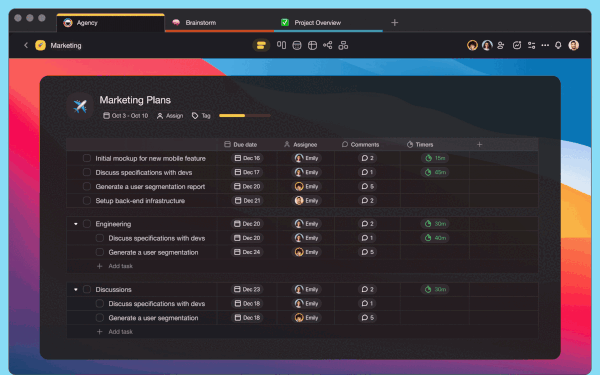Collapse the Engineering group

point(75,224)
